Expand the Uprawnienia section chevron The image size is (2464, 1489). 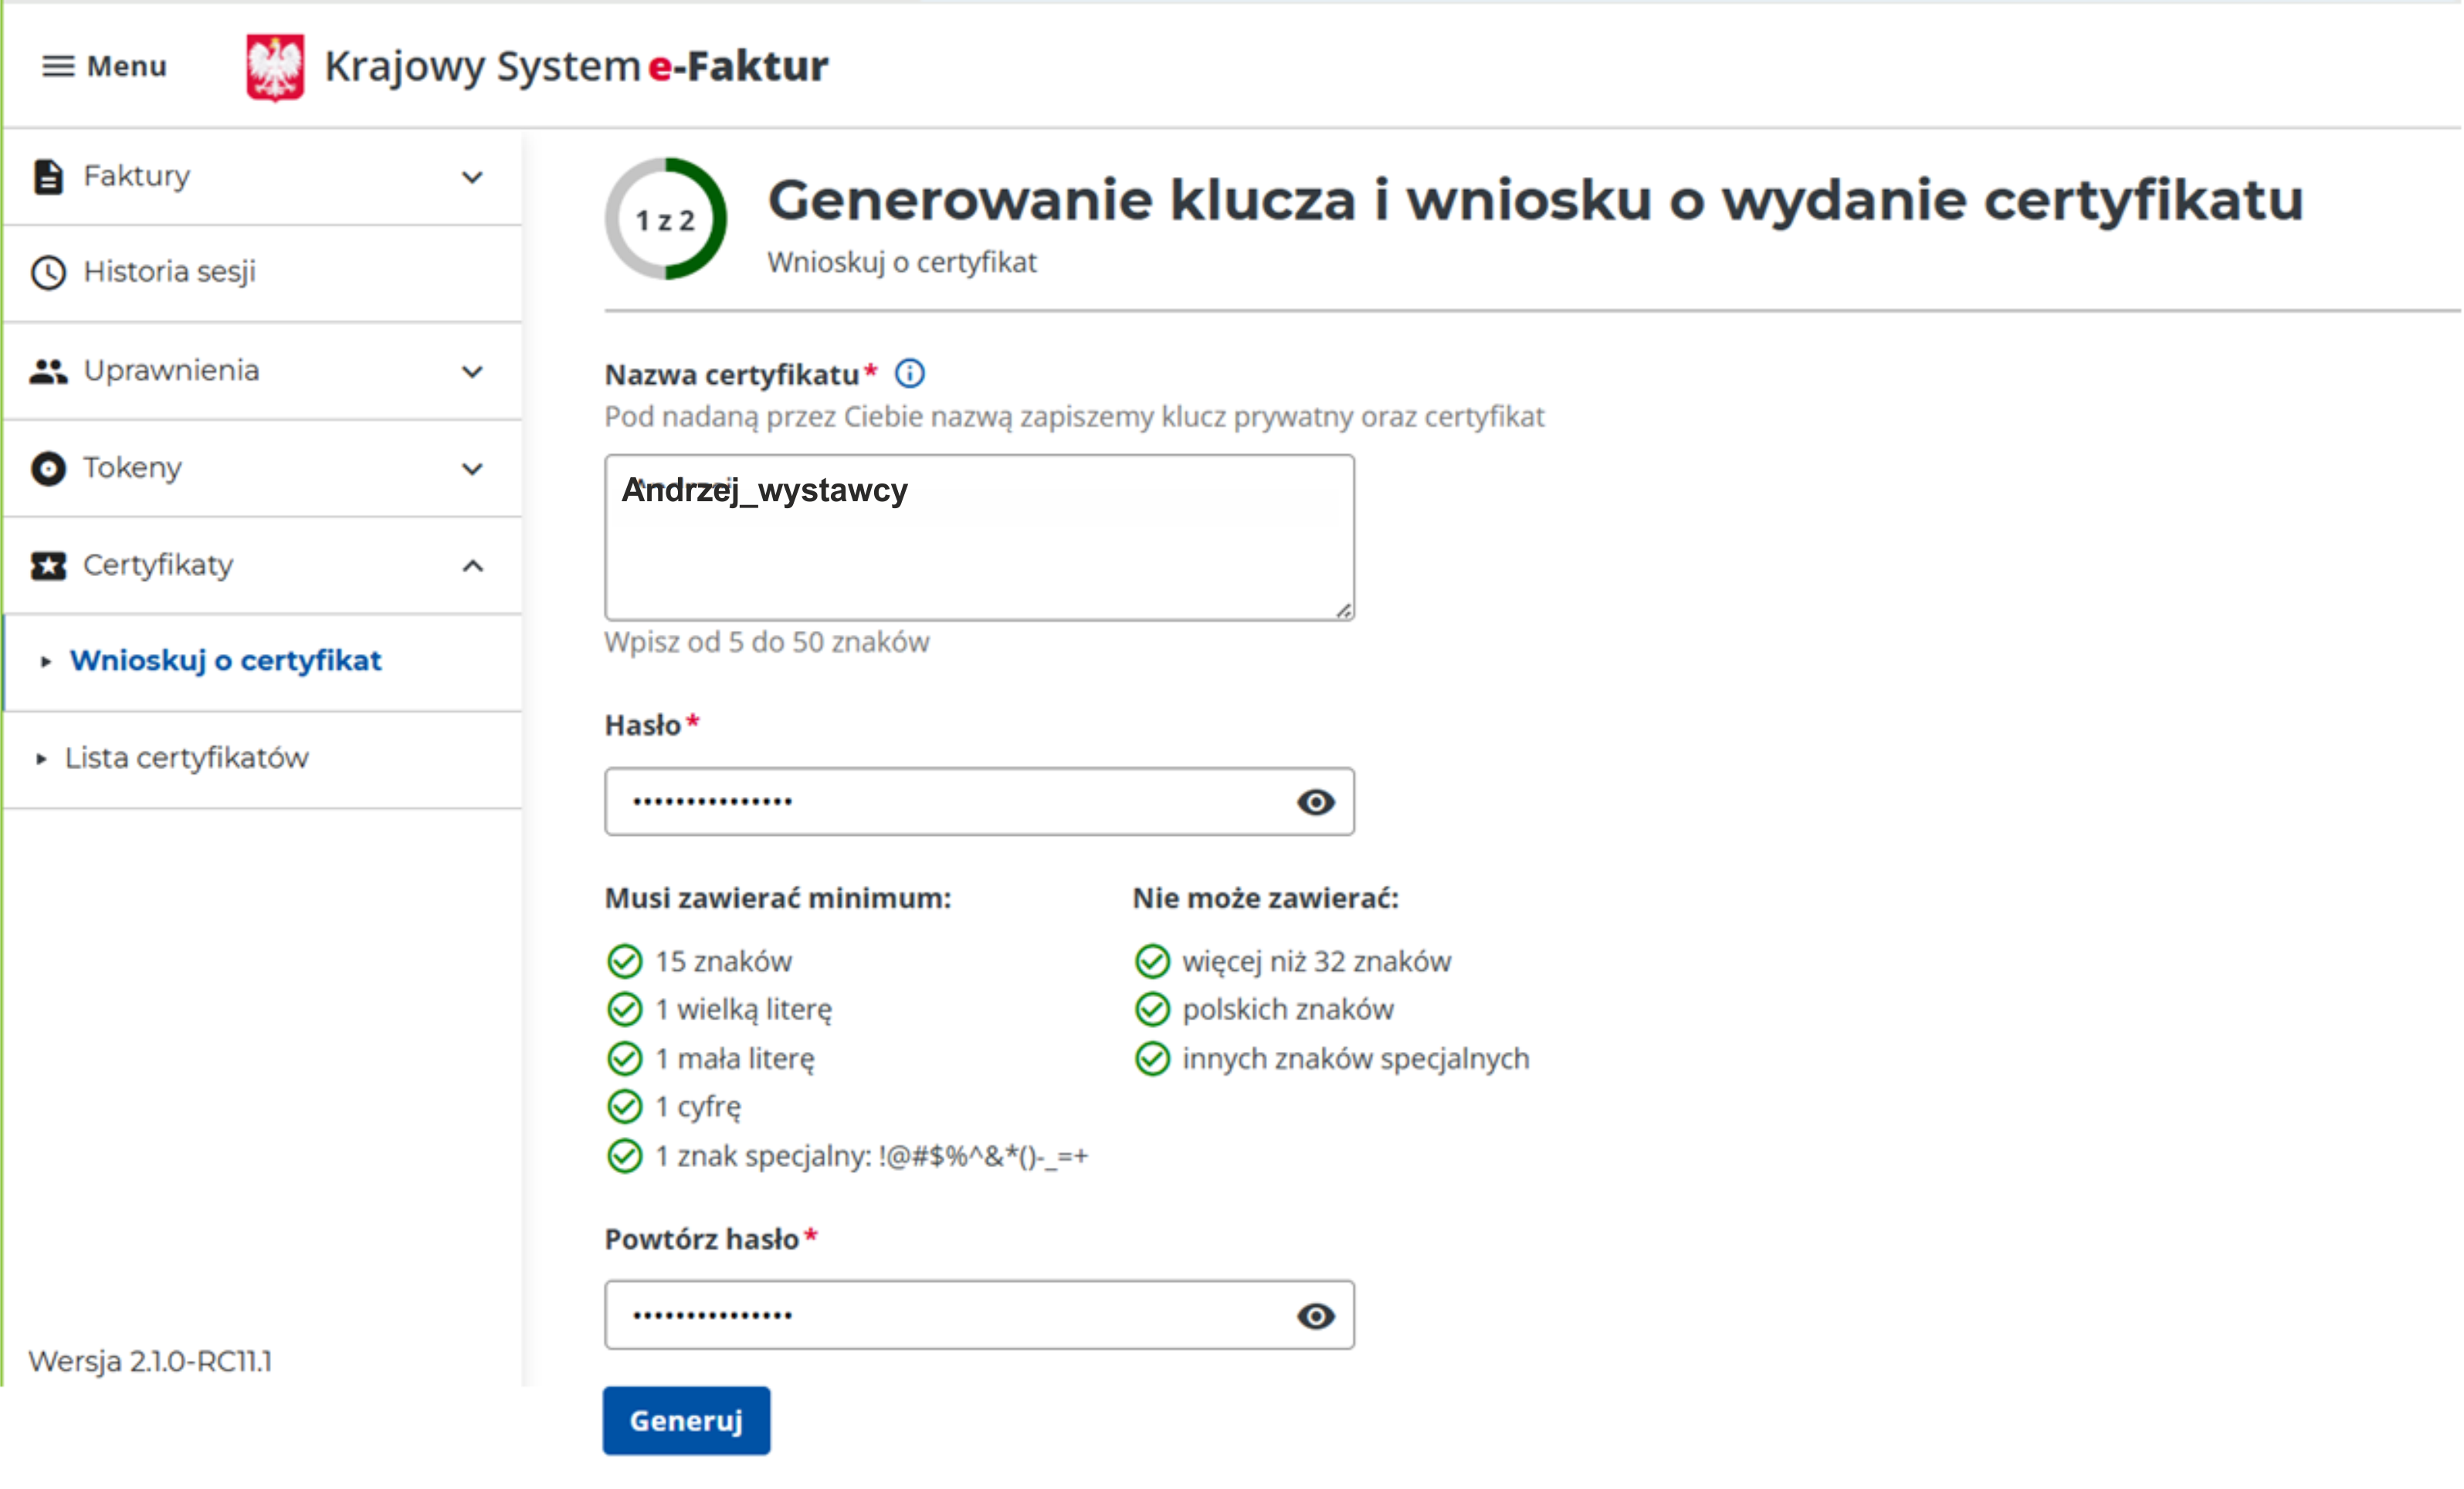tap(472, 372)
